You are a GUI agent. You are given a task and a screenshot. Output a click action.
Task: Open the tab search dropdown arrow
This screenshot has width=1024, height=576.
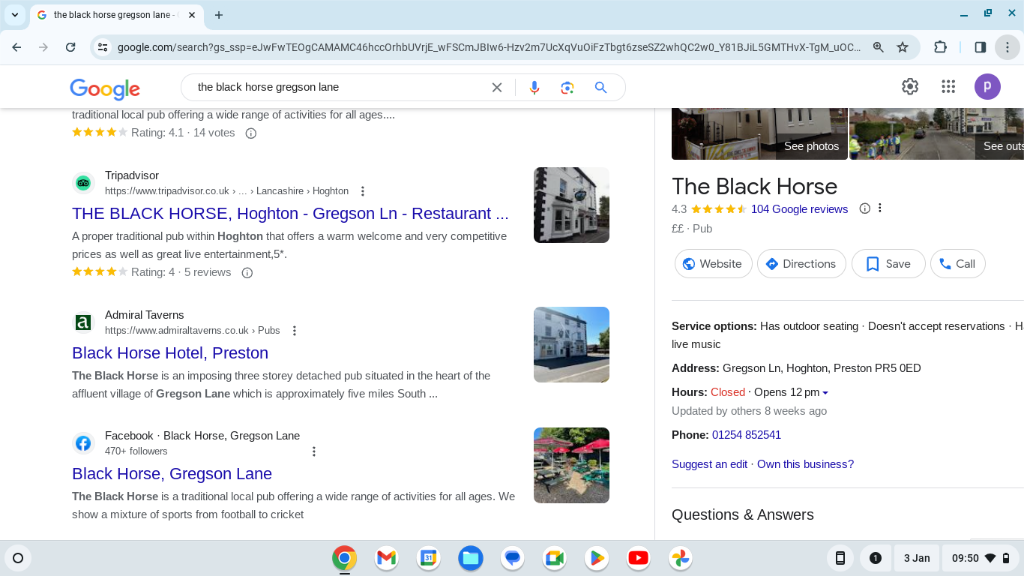click(x=14, y=14)
